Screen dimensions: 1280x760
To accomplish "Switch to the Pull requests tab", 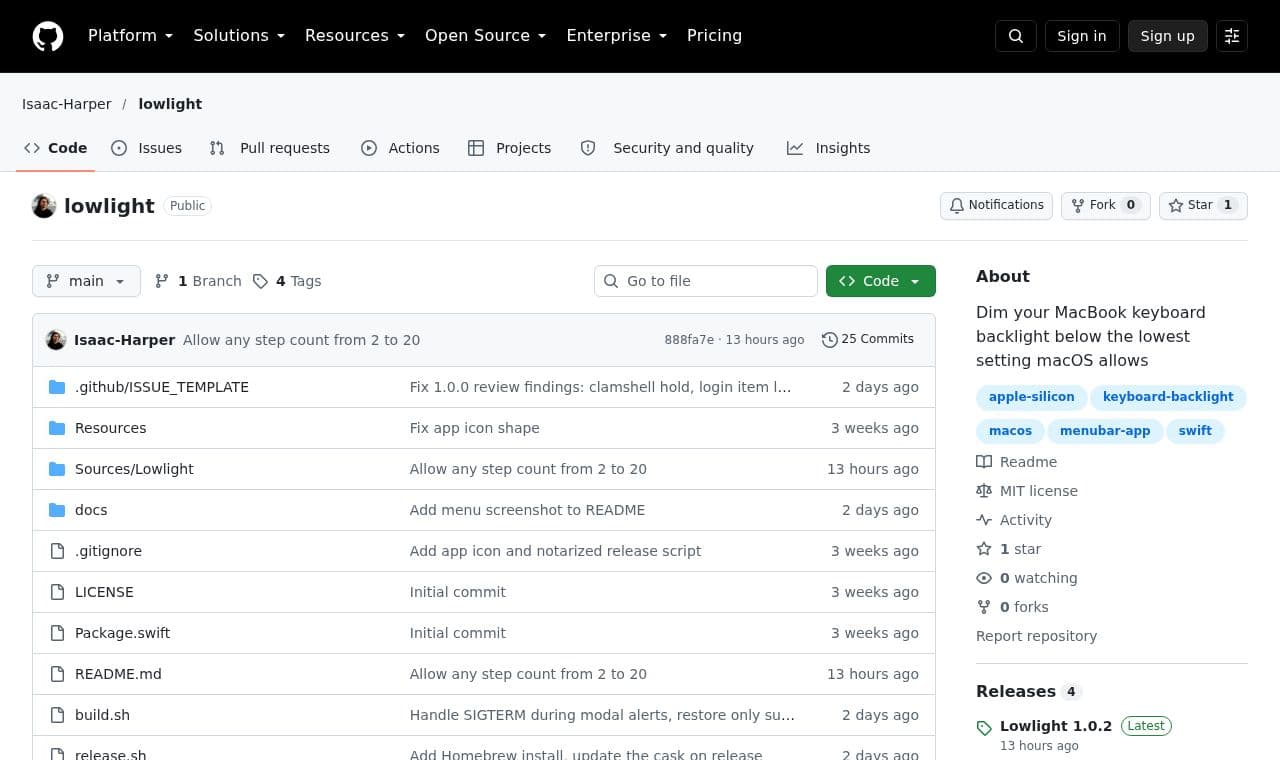I will (269, 148).
